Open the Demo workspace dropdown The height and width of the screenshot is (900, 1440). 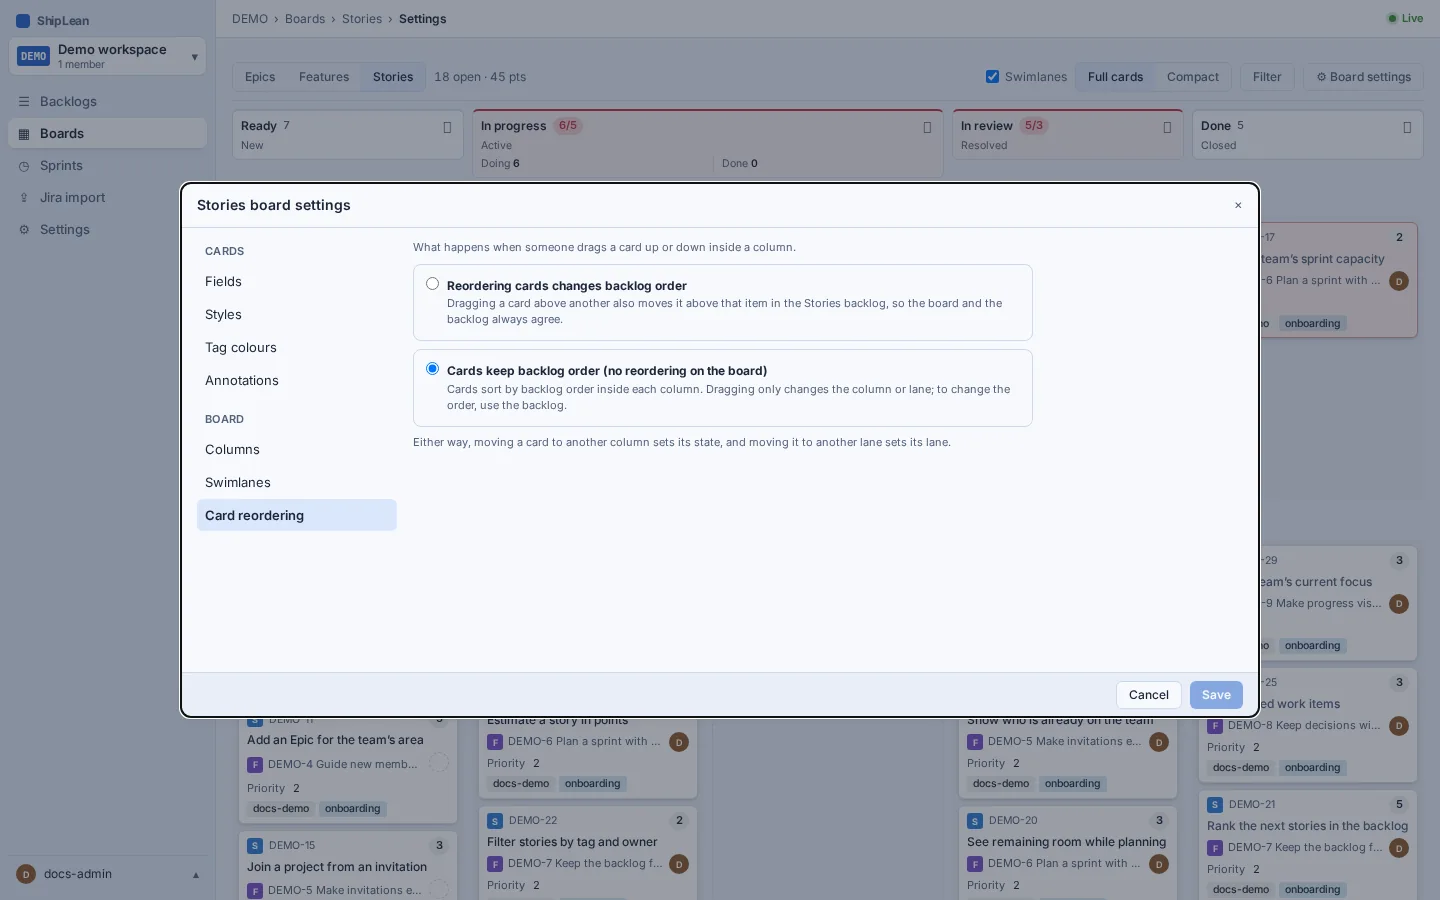click(x=108, y=56)
